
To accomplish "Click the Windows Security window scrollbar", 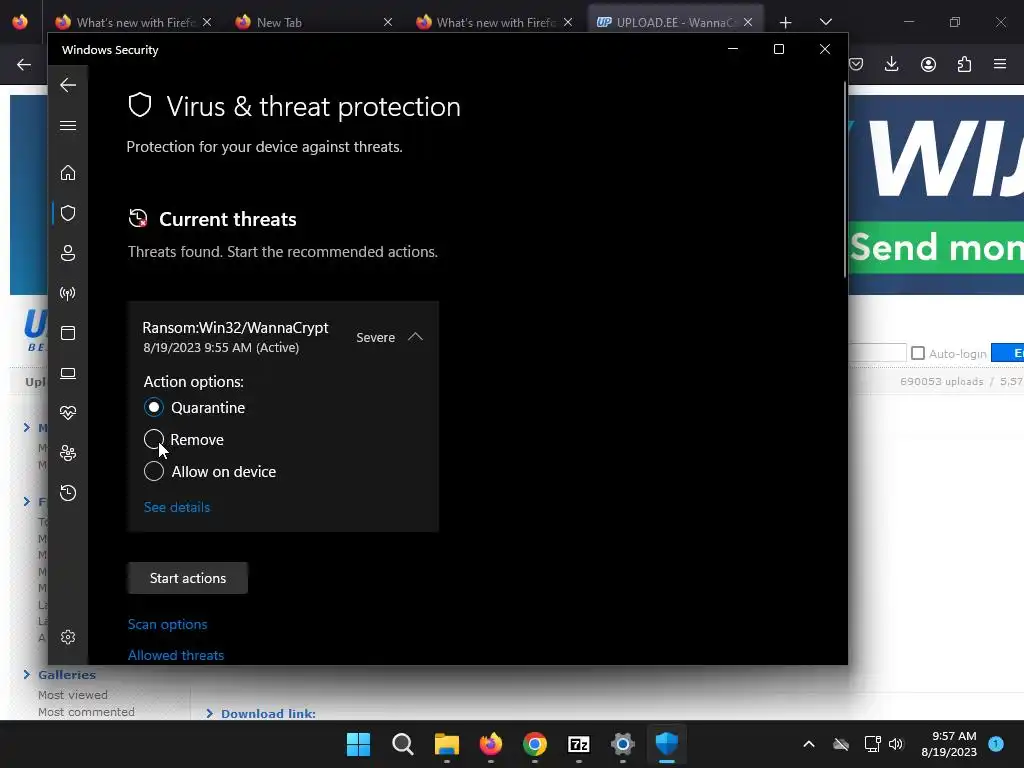I will click(x=844, y=180).
